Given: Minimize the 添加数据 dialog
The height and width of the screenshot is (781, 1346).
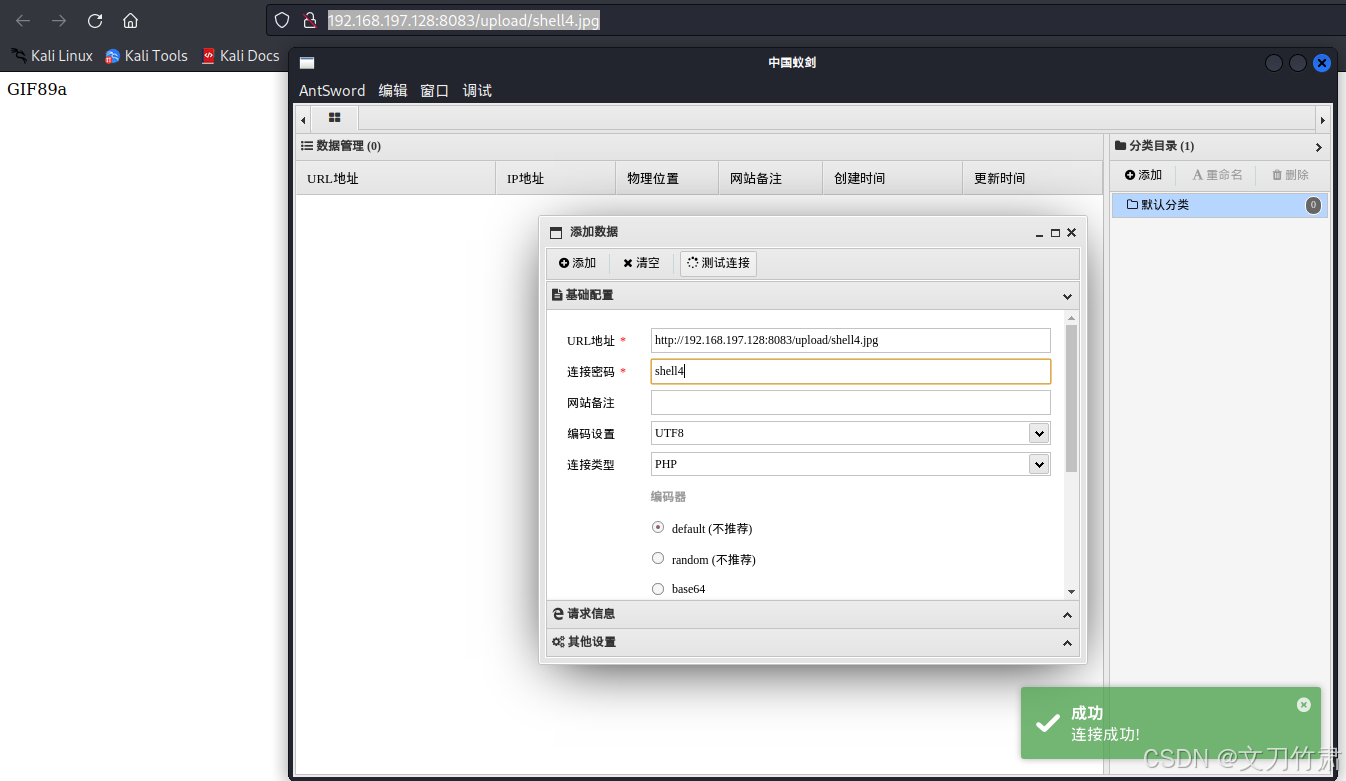Looking at the screenshot, I should click(x=1040, y=233).
